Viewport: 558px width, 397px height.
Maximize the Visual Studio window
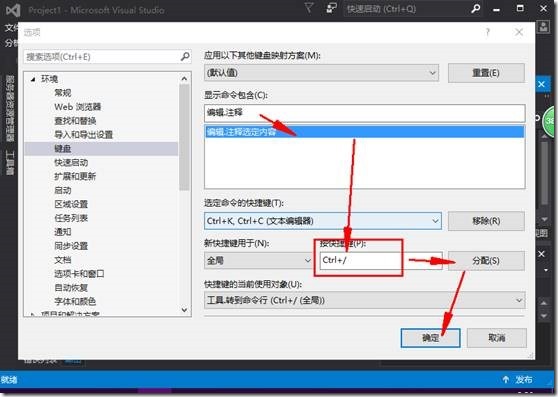click(520, 9)
